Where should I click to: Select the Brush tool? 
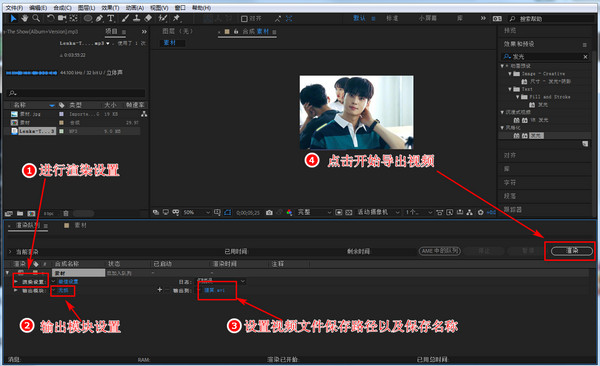[x=126, y=18]
